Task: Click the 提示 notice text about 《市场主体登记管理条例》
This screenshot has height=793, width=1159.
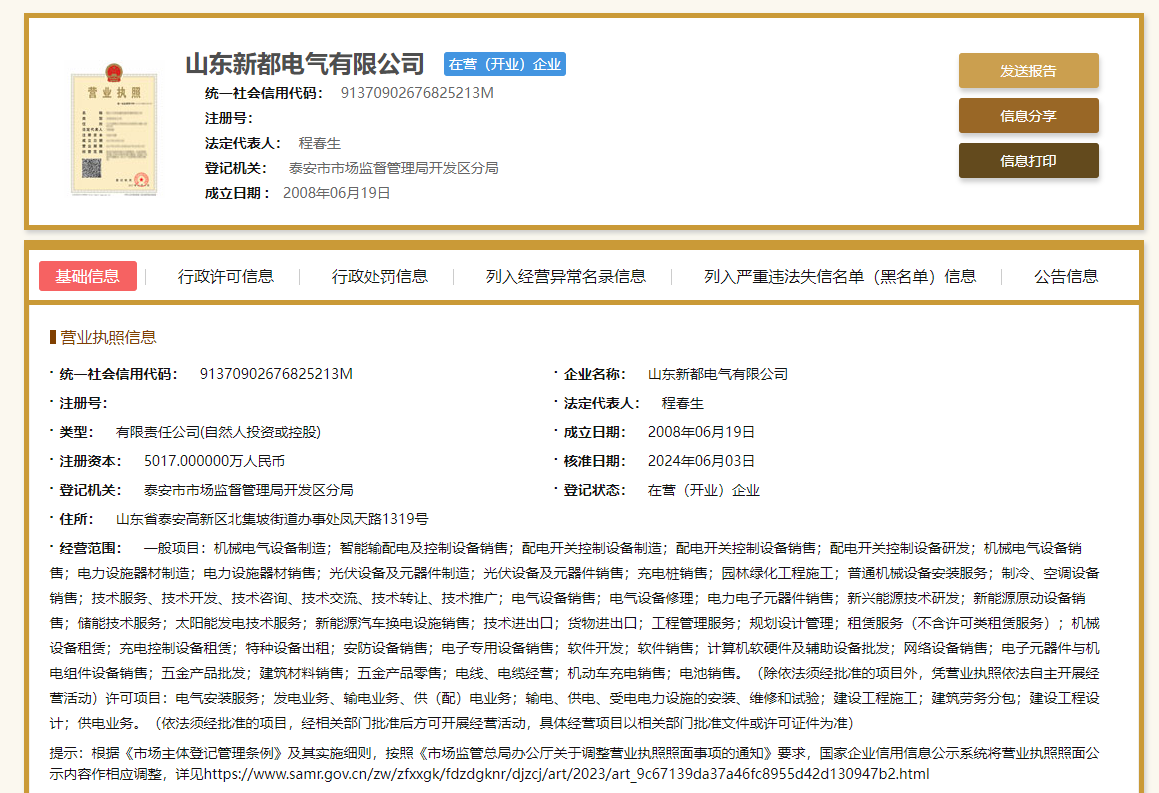Action: tap(574, 763)
